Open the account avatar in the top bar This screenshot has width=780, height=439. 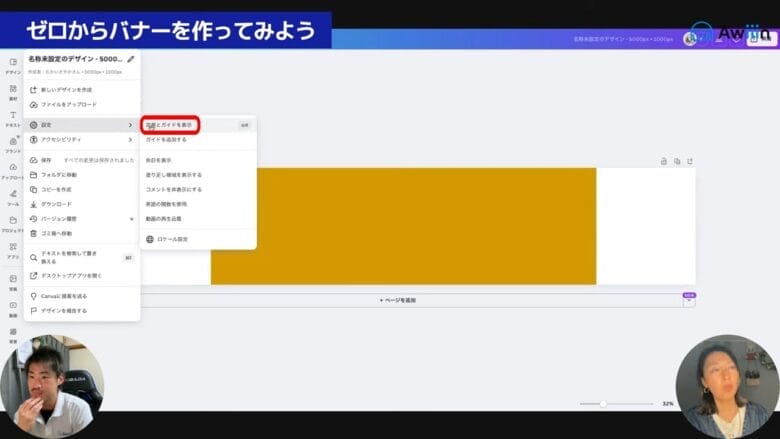(689, 38)
